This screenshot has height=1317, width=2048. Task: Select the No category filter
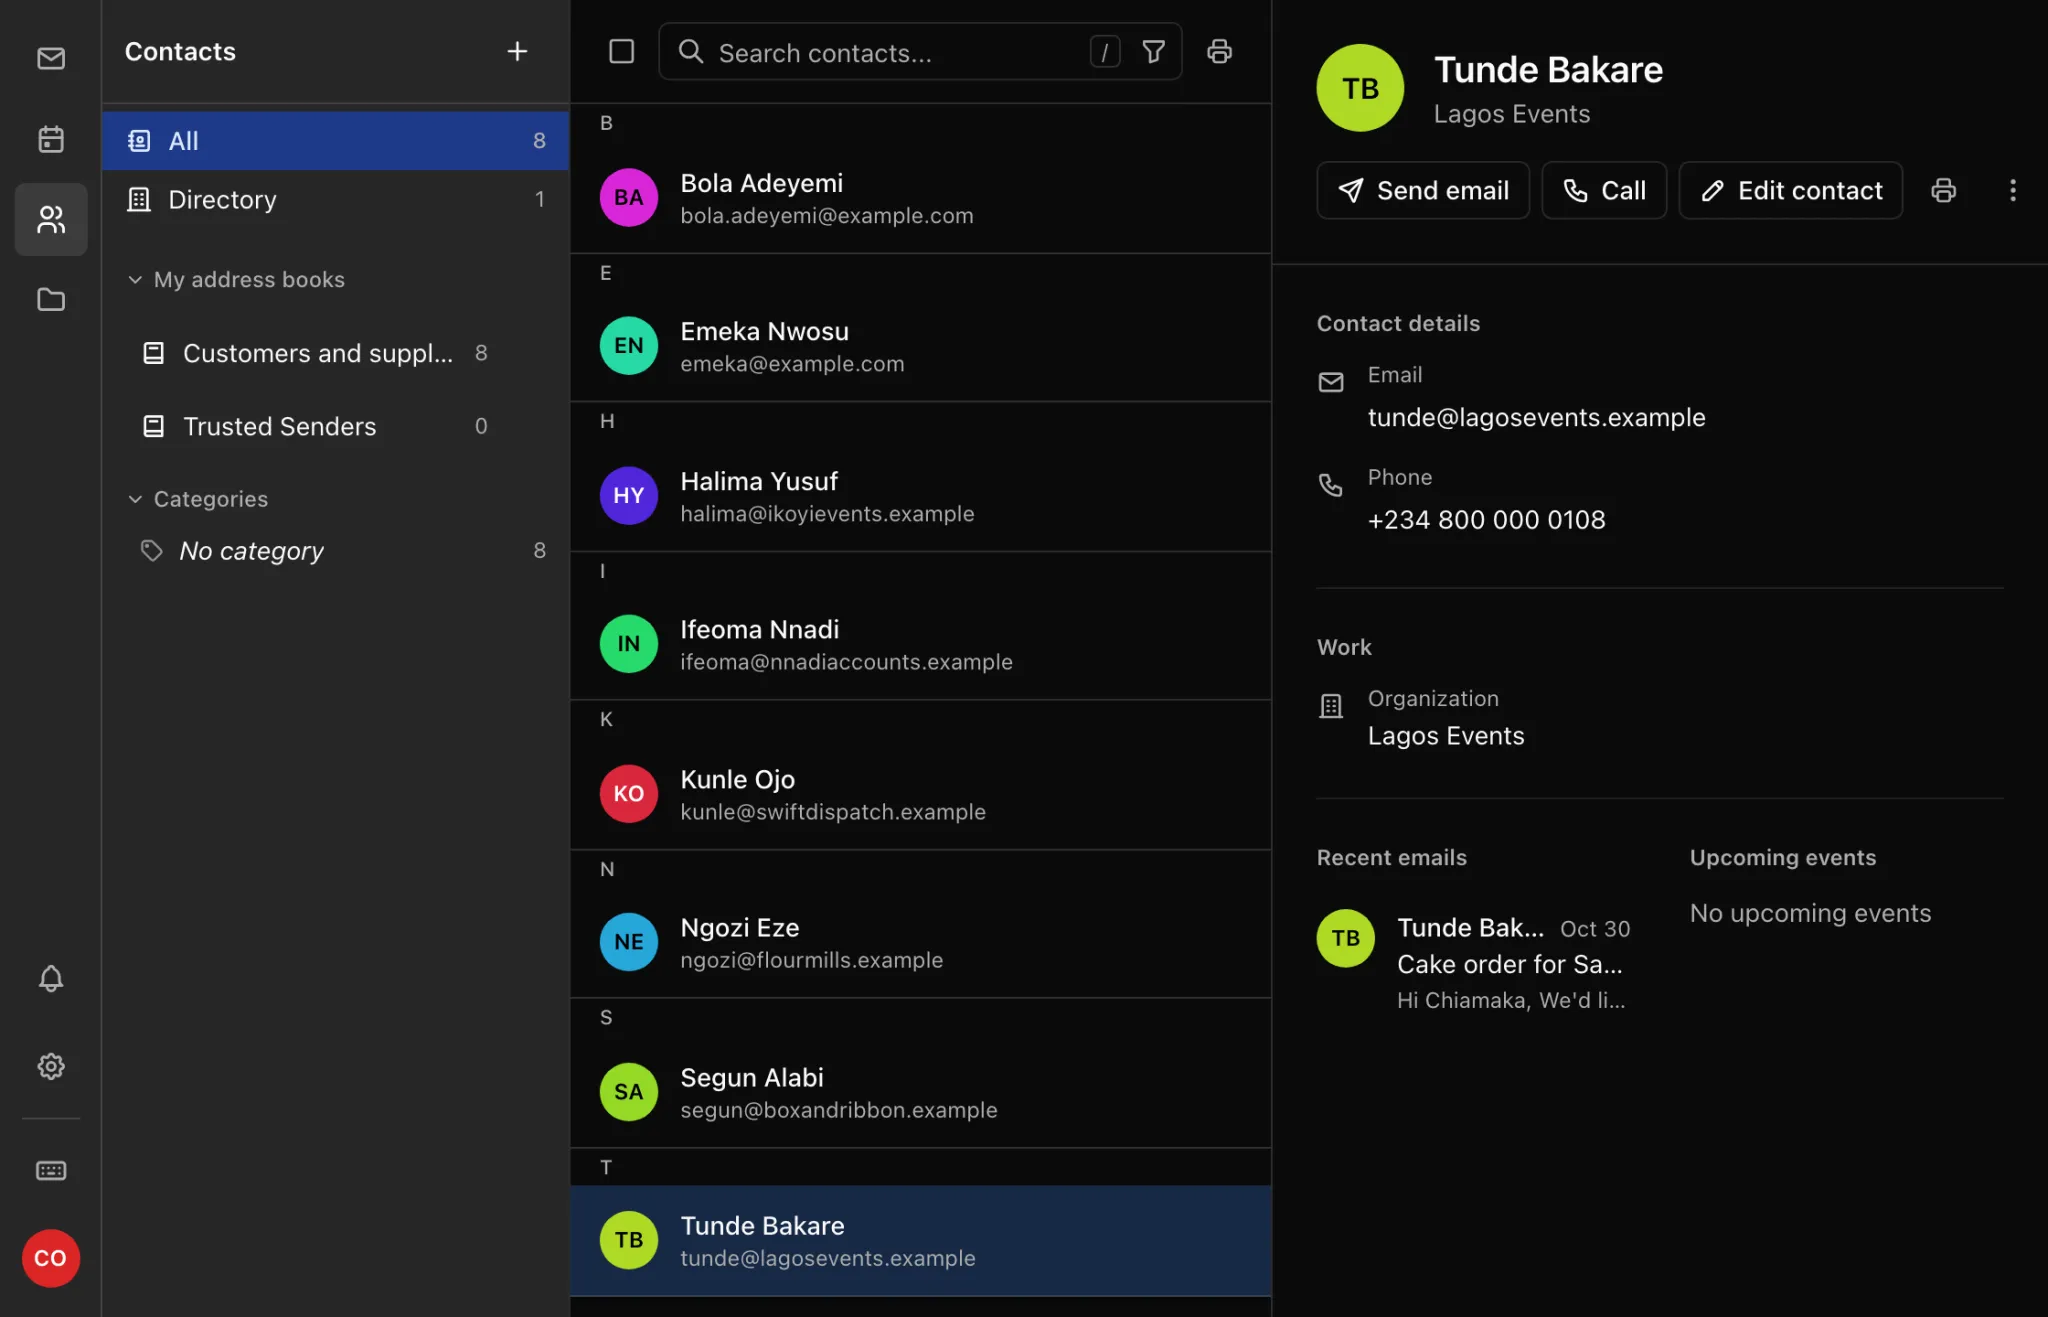tap(336, 550)
